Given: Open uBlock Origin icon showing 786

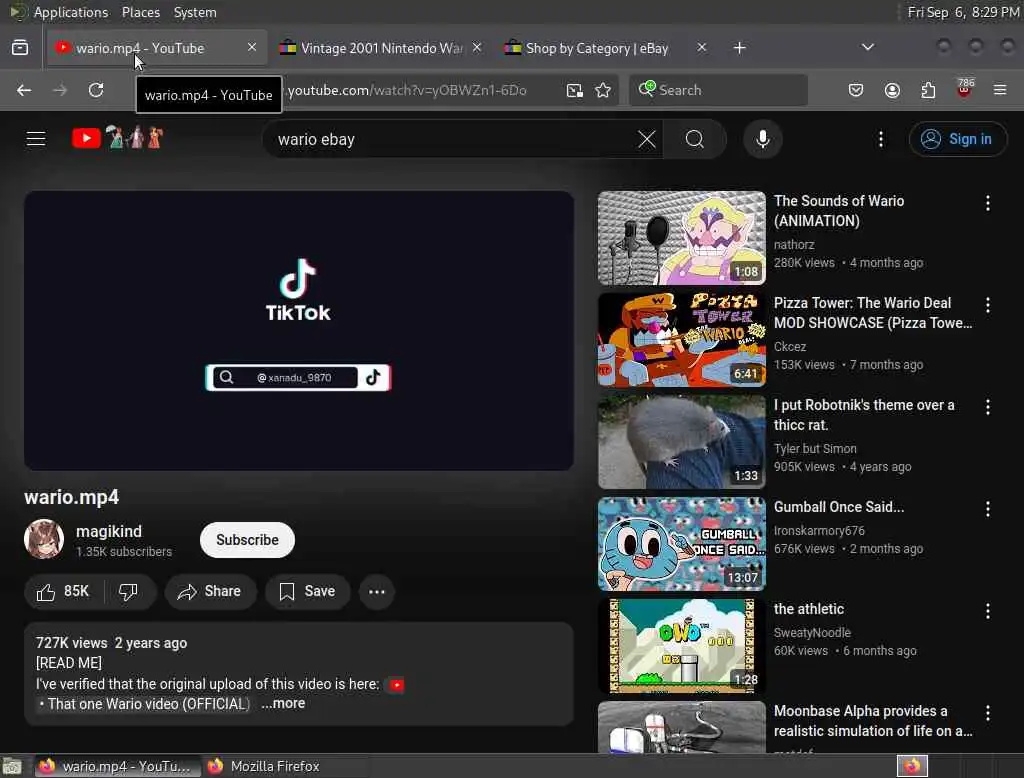Looking at the screenshot, I should pos(964,88).
